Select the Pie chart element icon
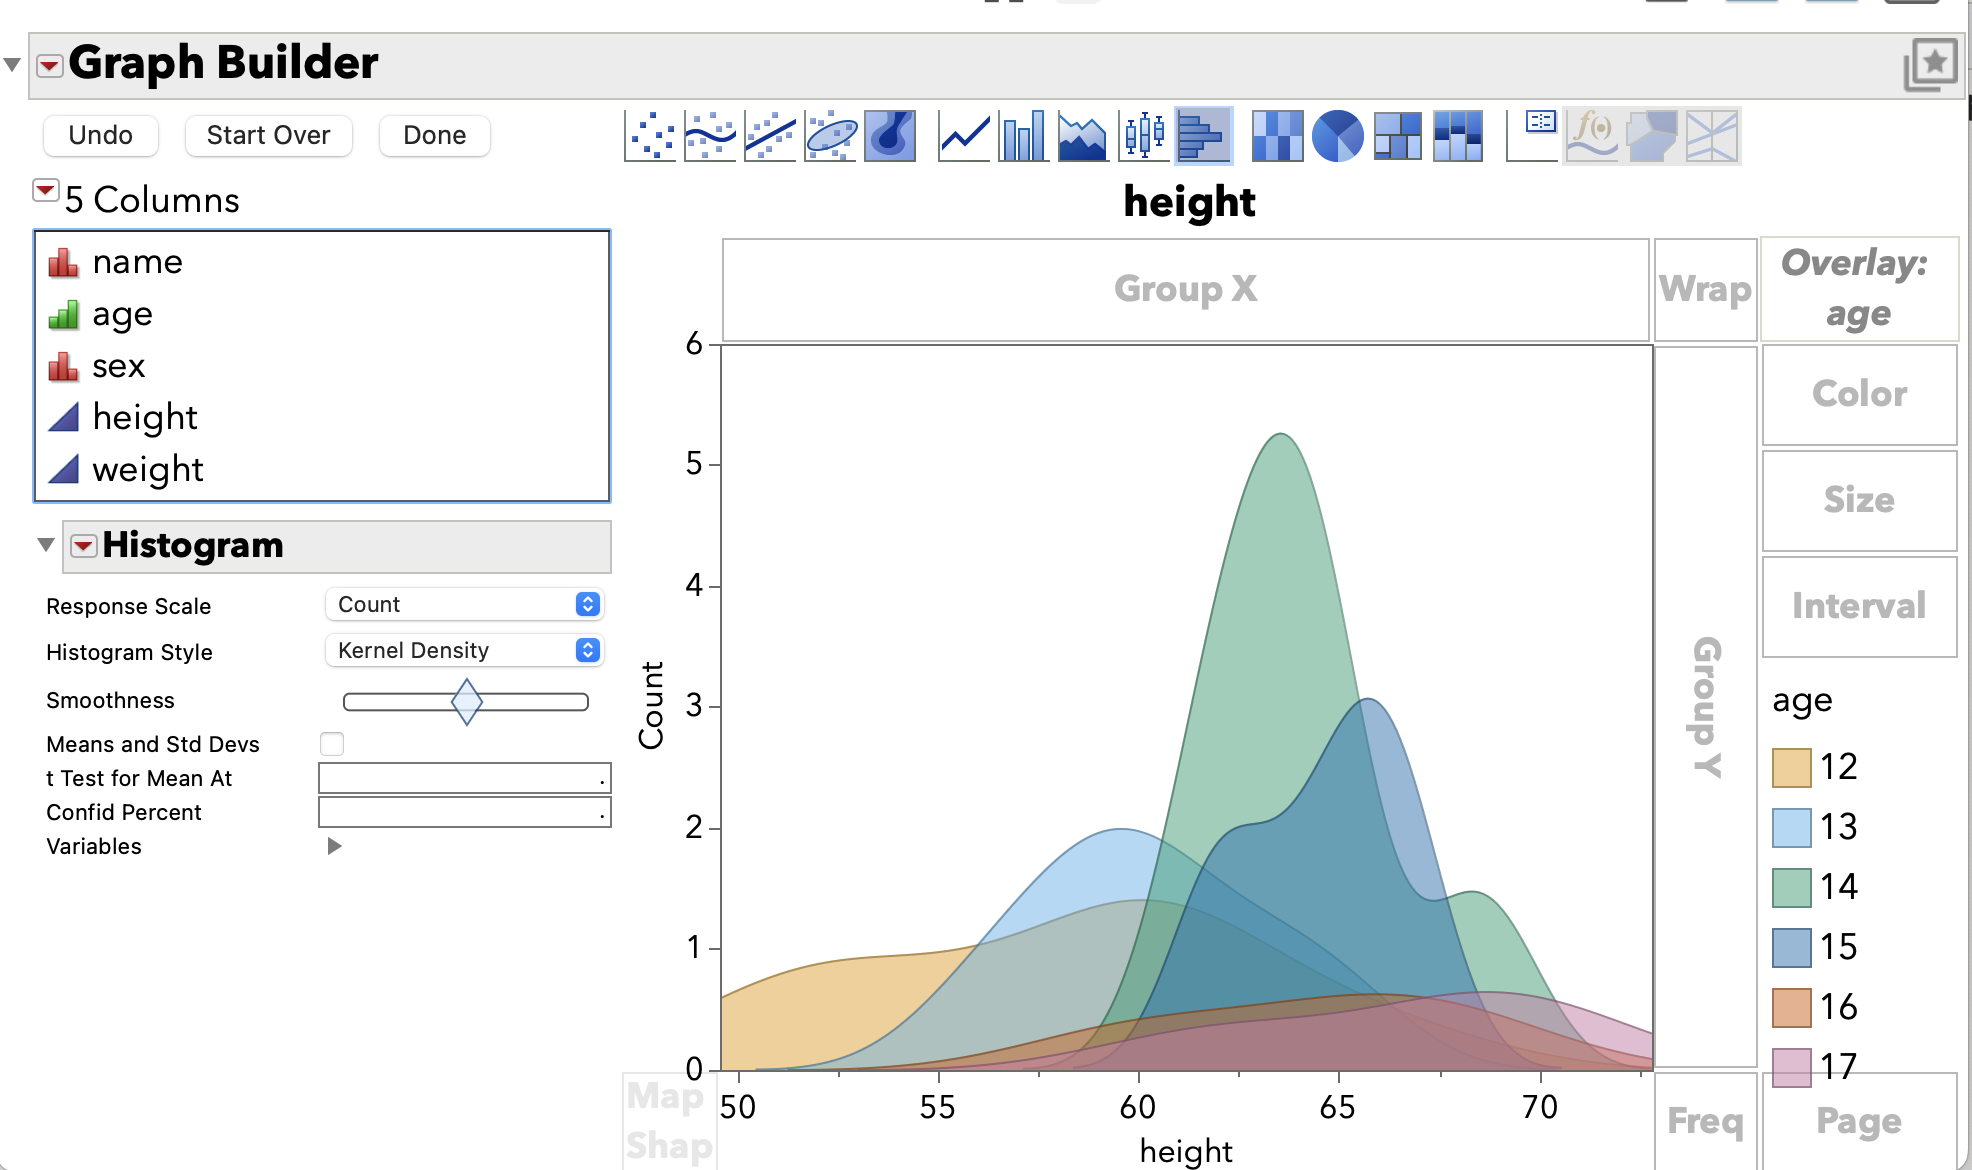Image resolution: width=1972 pixels, height=1170 pixels. (1337, 136)
